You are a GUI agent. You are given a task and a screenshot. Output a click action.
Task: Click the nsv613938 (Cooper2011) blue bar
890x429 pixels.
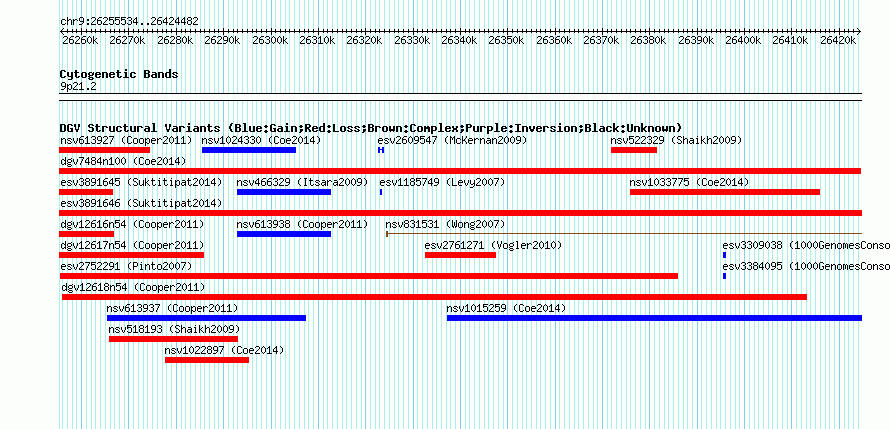(284, 234)
